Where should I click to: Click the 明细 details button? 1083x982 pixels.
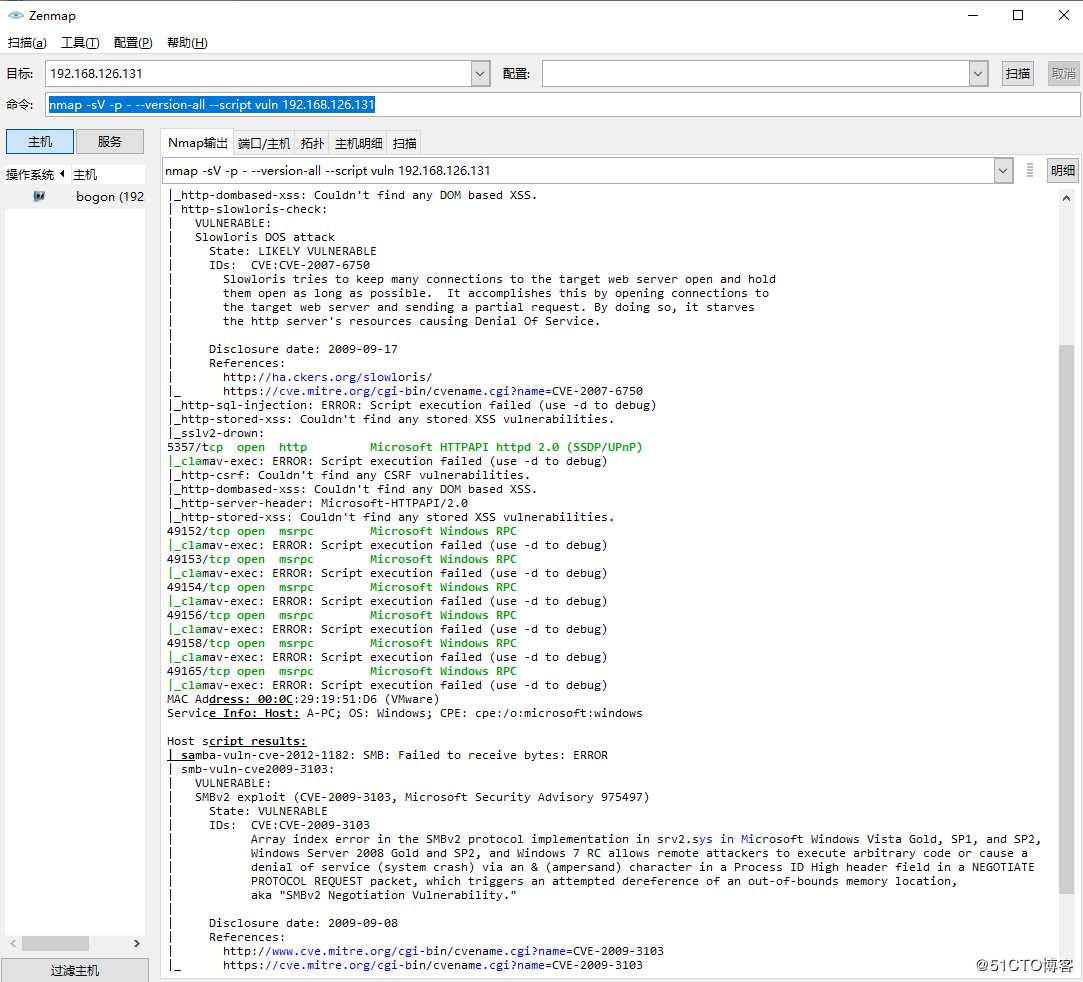pos(1062,171)
